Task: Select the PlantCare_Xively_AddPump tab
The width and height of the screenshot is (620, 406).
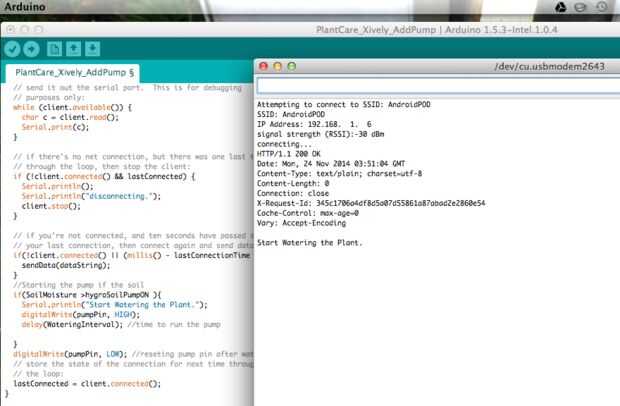Action: tap(74, 72)
